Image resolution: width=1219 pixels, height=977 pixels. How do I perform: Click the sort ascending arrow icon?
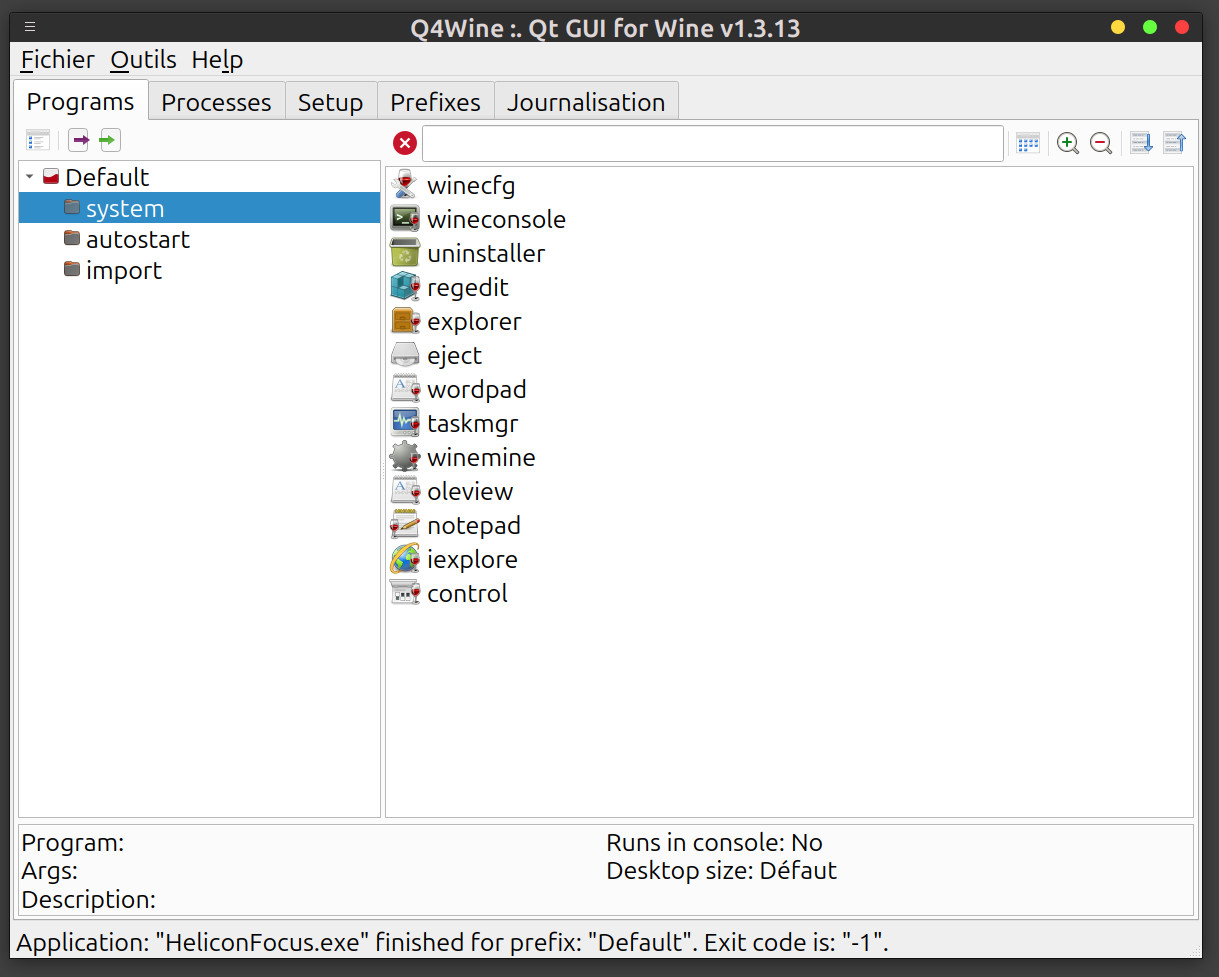point(1174,143)
